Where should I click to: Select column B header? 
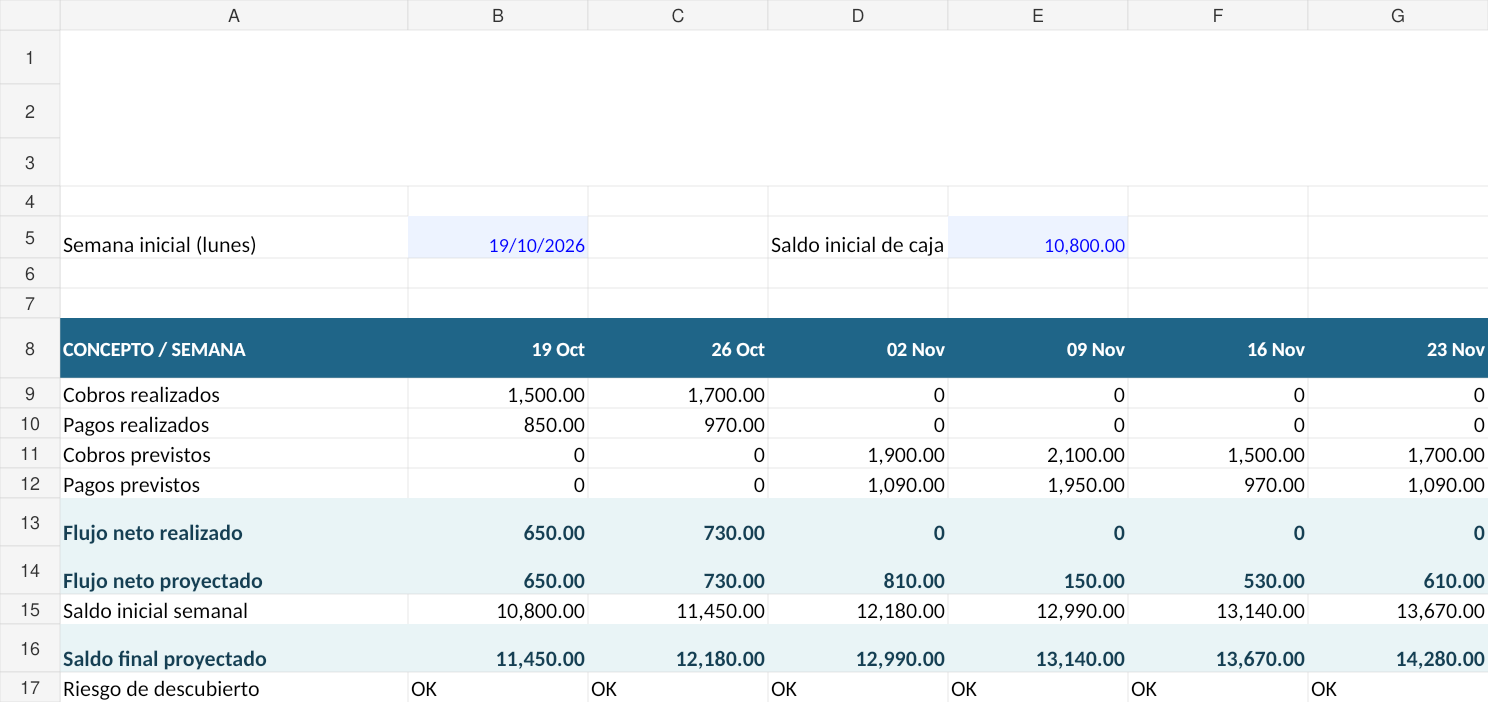point(498,15)
